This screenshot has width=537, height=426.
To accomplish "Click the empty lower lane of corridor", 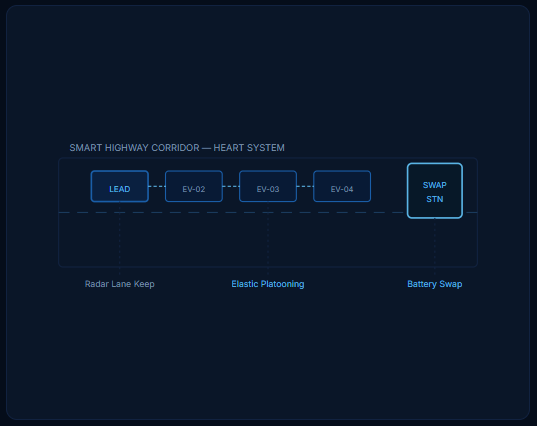I will pyautogui.click(x=268, y=240).
